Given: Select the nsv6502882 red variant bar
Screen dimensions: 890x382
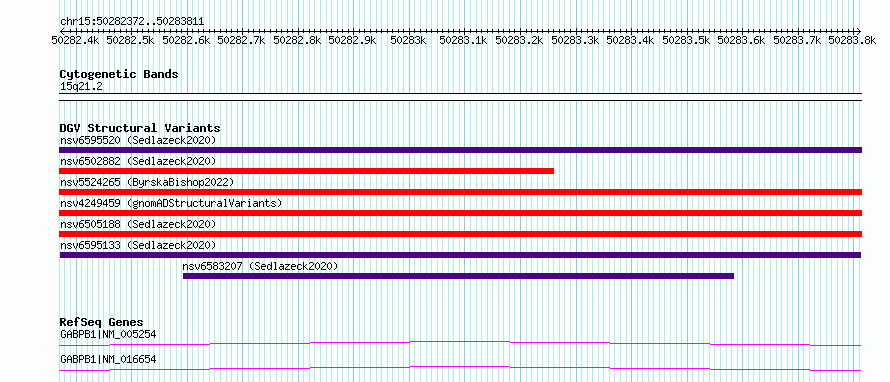Looking at the screenshot, I should [x=307, y=171].
